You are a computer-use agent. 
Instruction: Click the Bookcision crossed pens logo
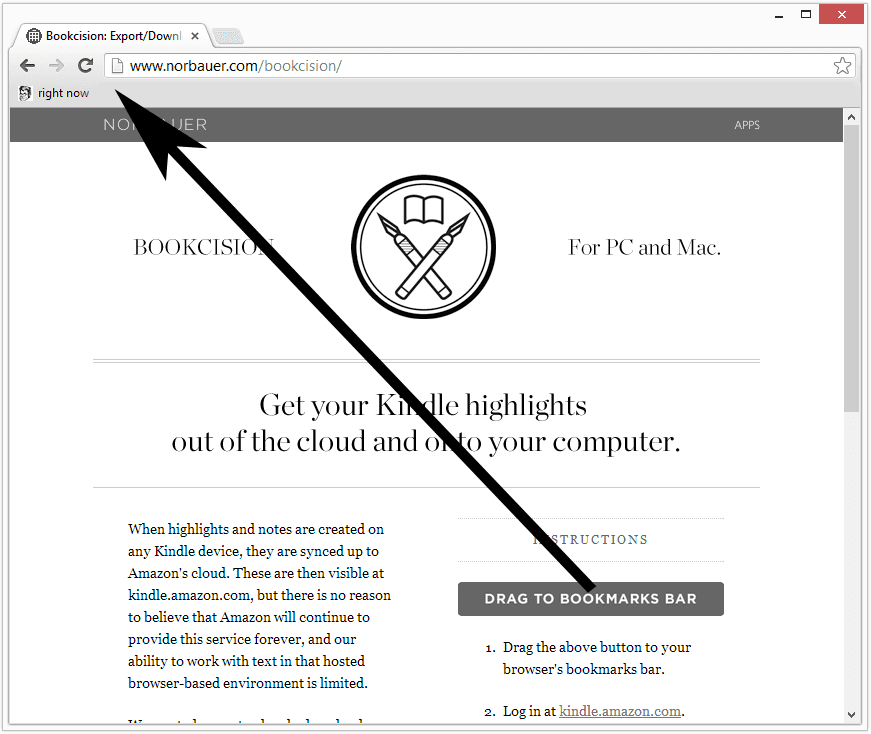[423, 247]
